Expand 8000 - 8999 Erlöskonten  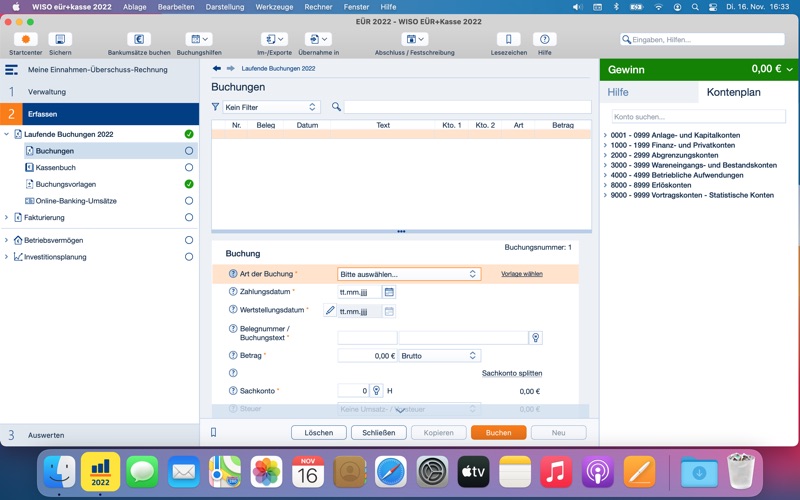point(606,185)
